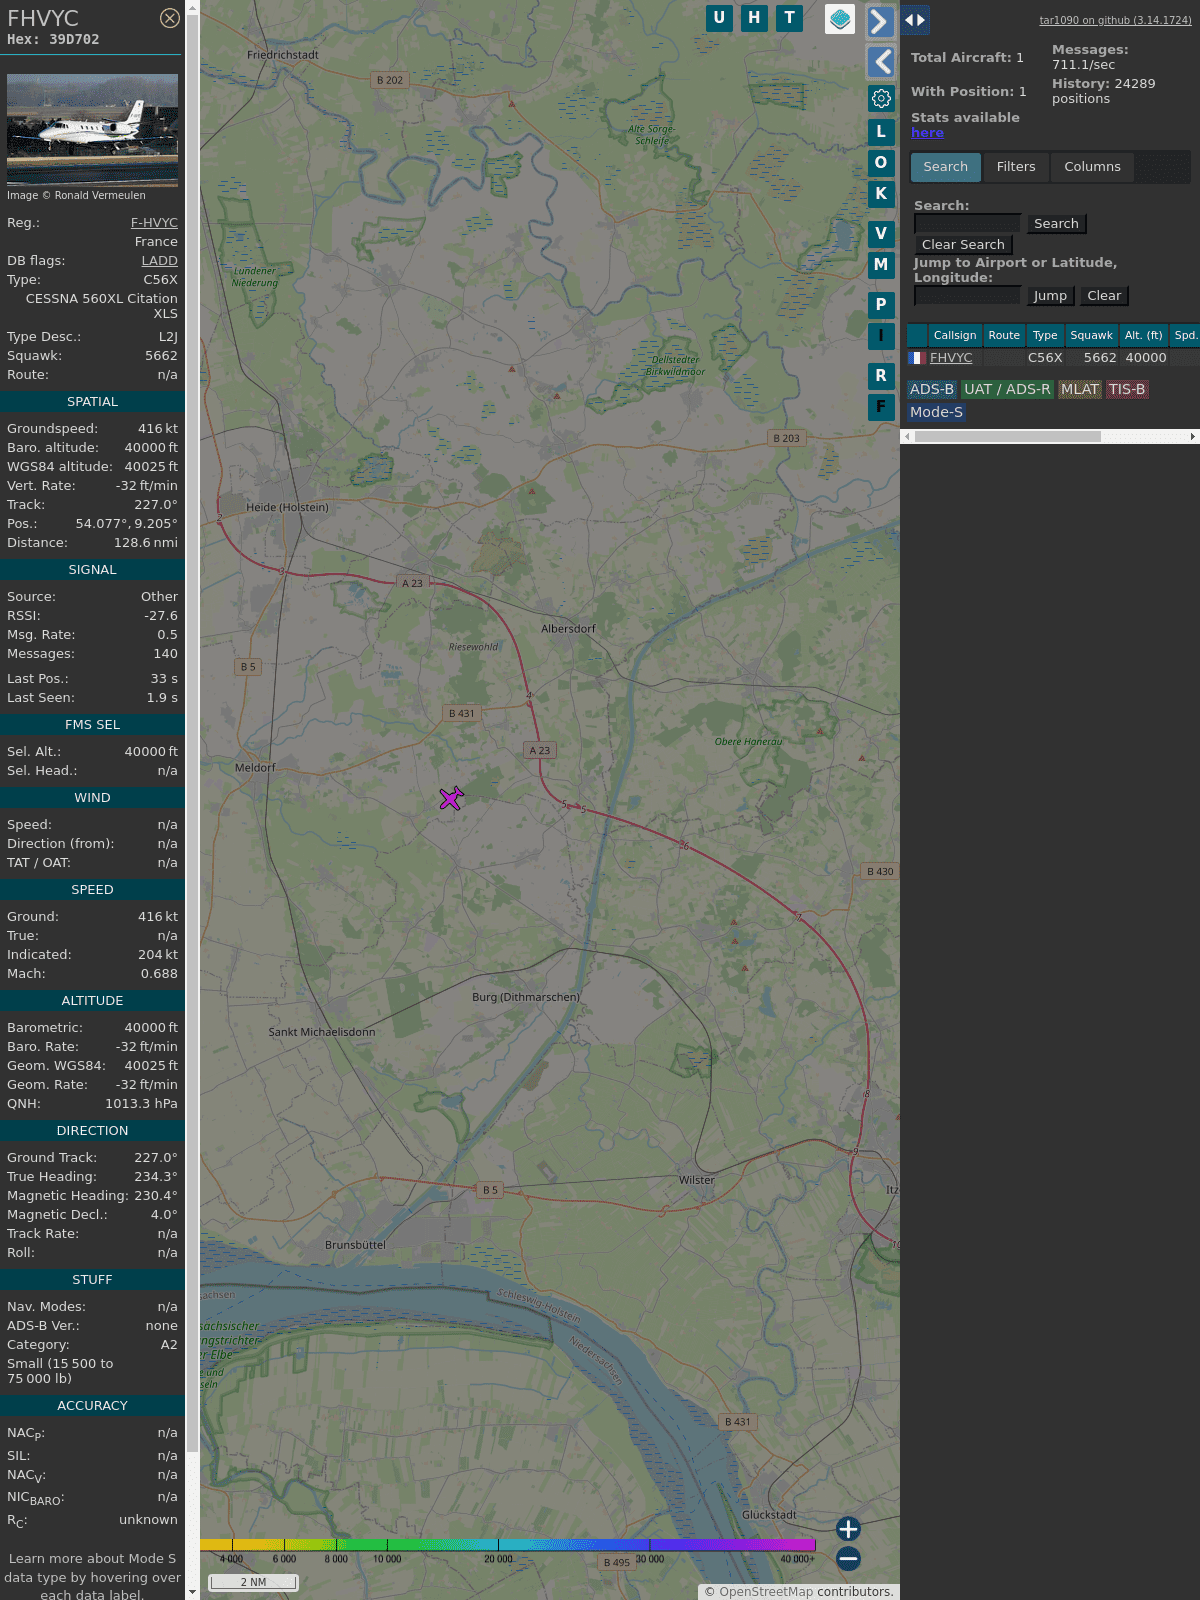The image size is (1200, 1600).
Task: Zoom out with the minus button
Action: pyautogui.click(x=848, y=1558)
